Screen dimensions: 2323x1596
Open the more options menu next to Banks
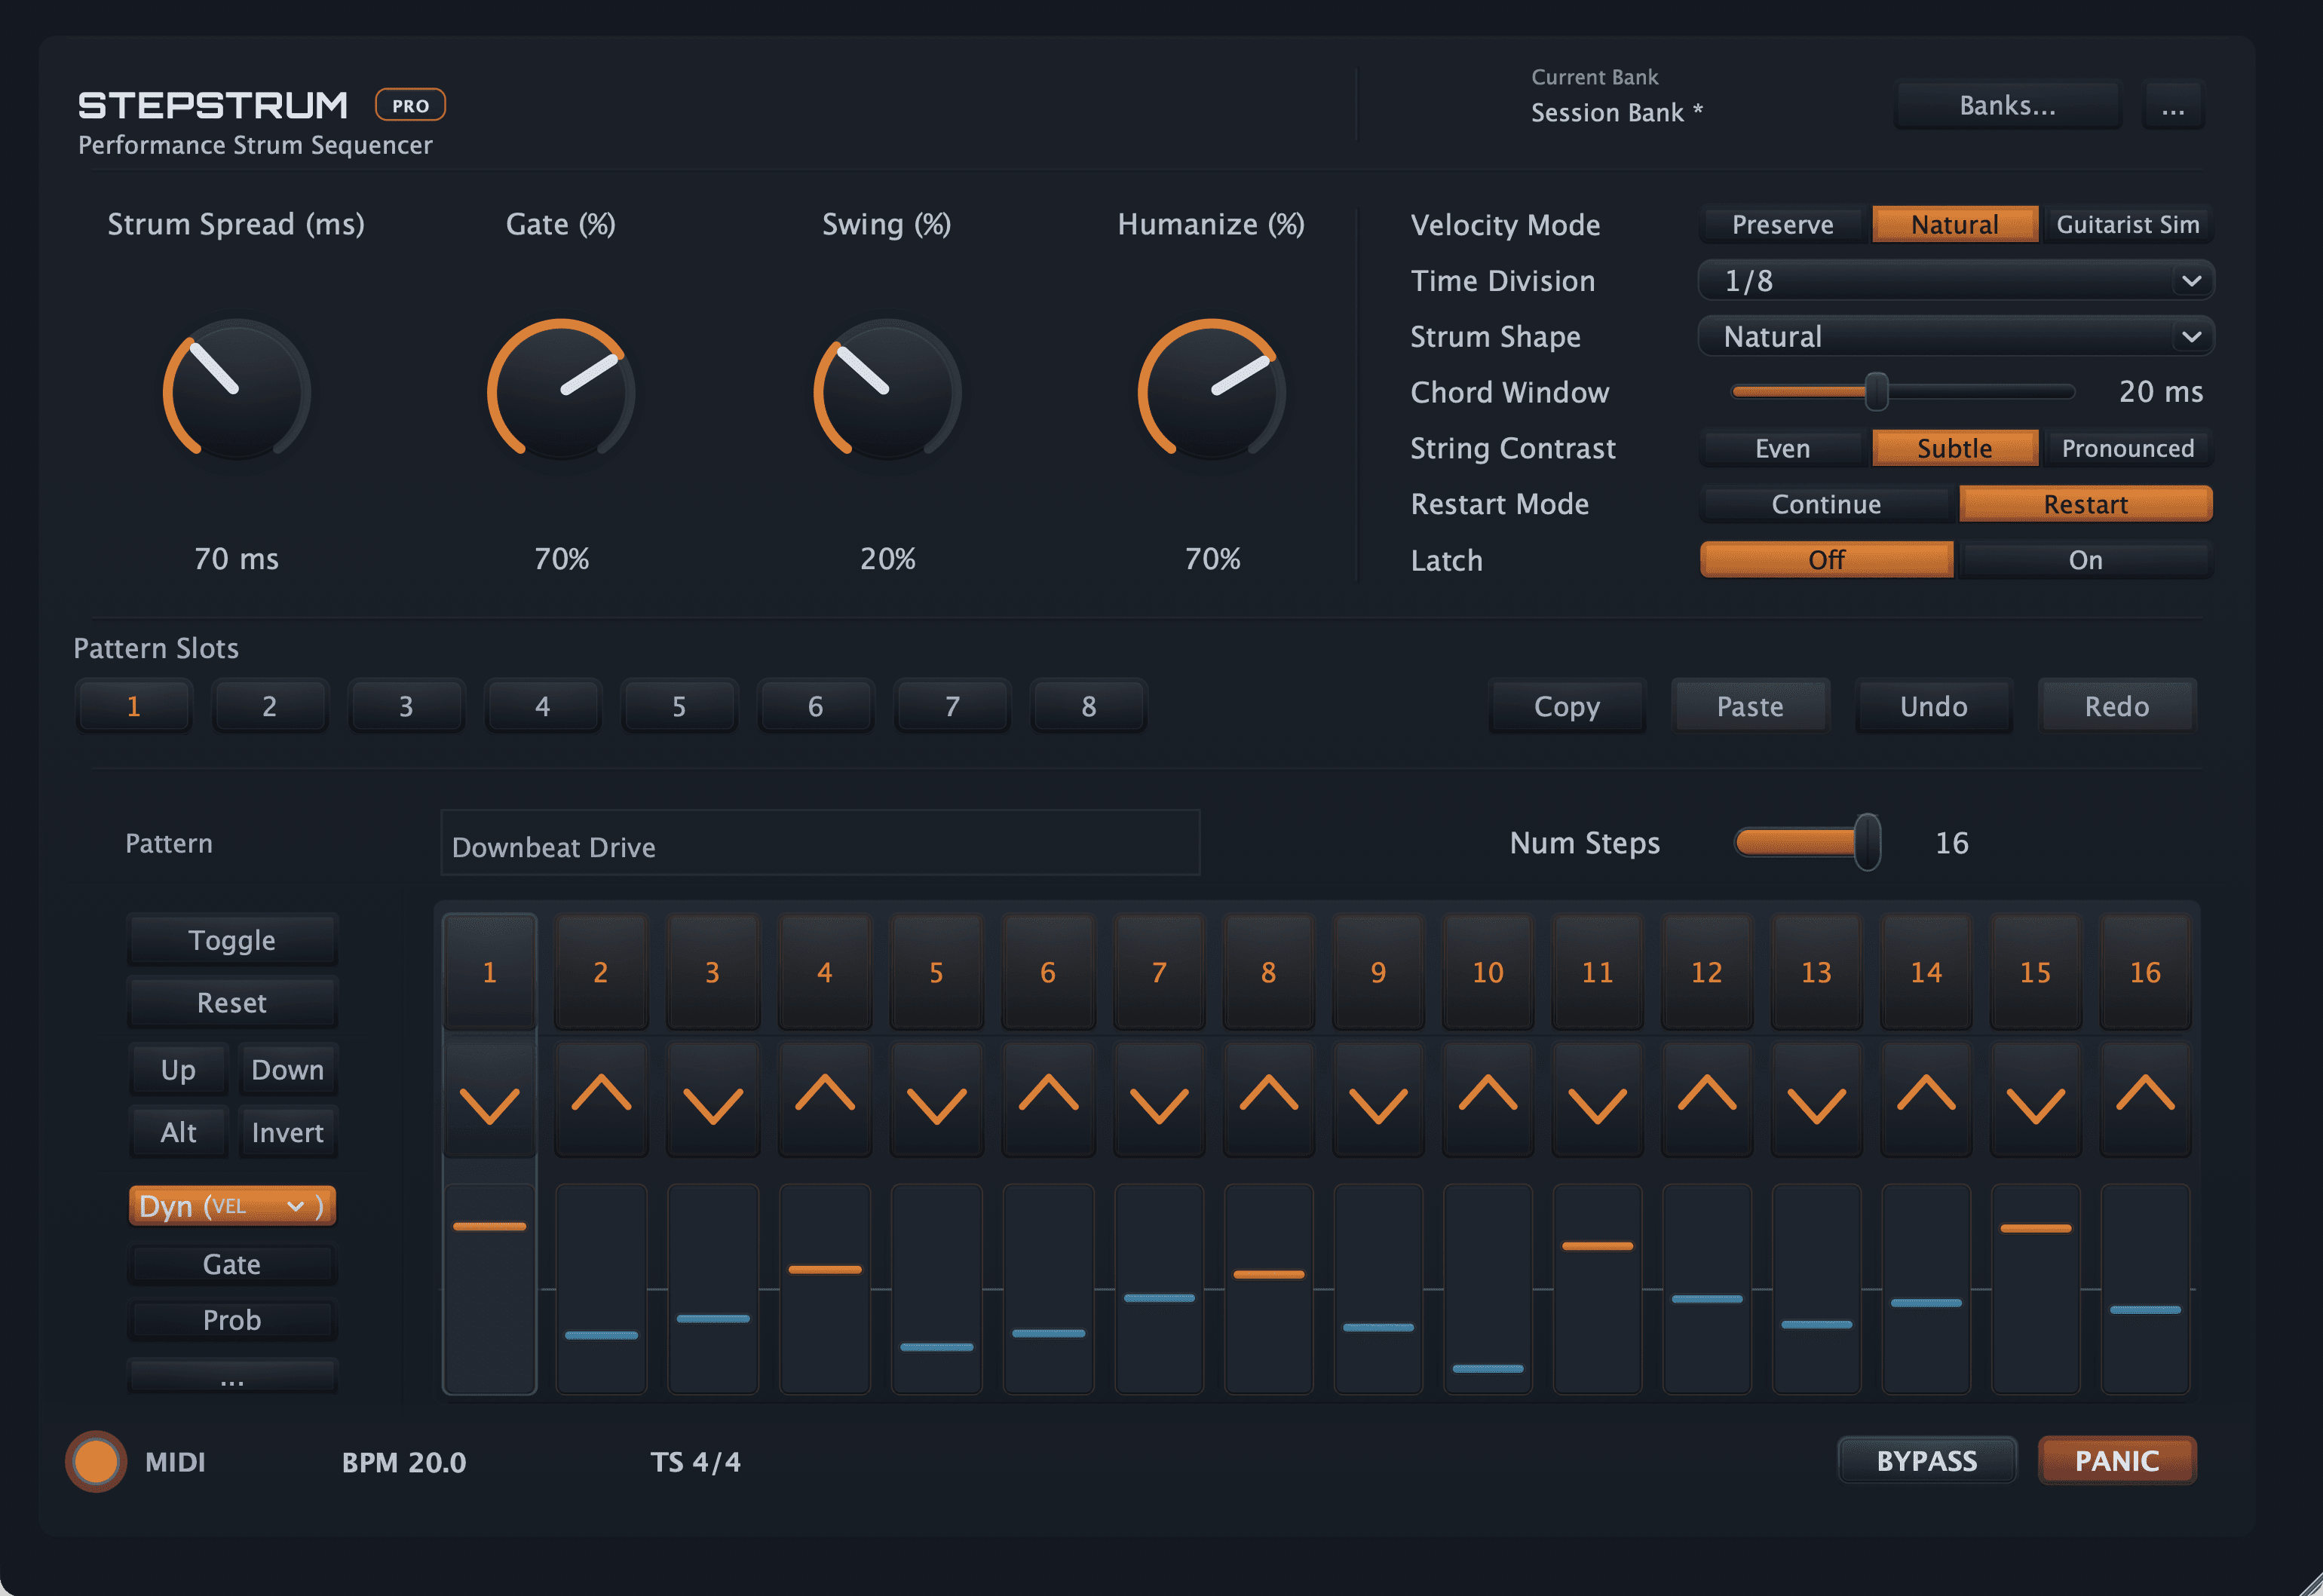(2173, 105)
